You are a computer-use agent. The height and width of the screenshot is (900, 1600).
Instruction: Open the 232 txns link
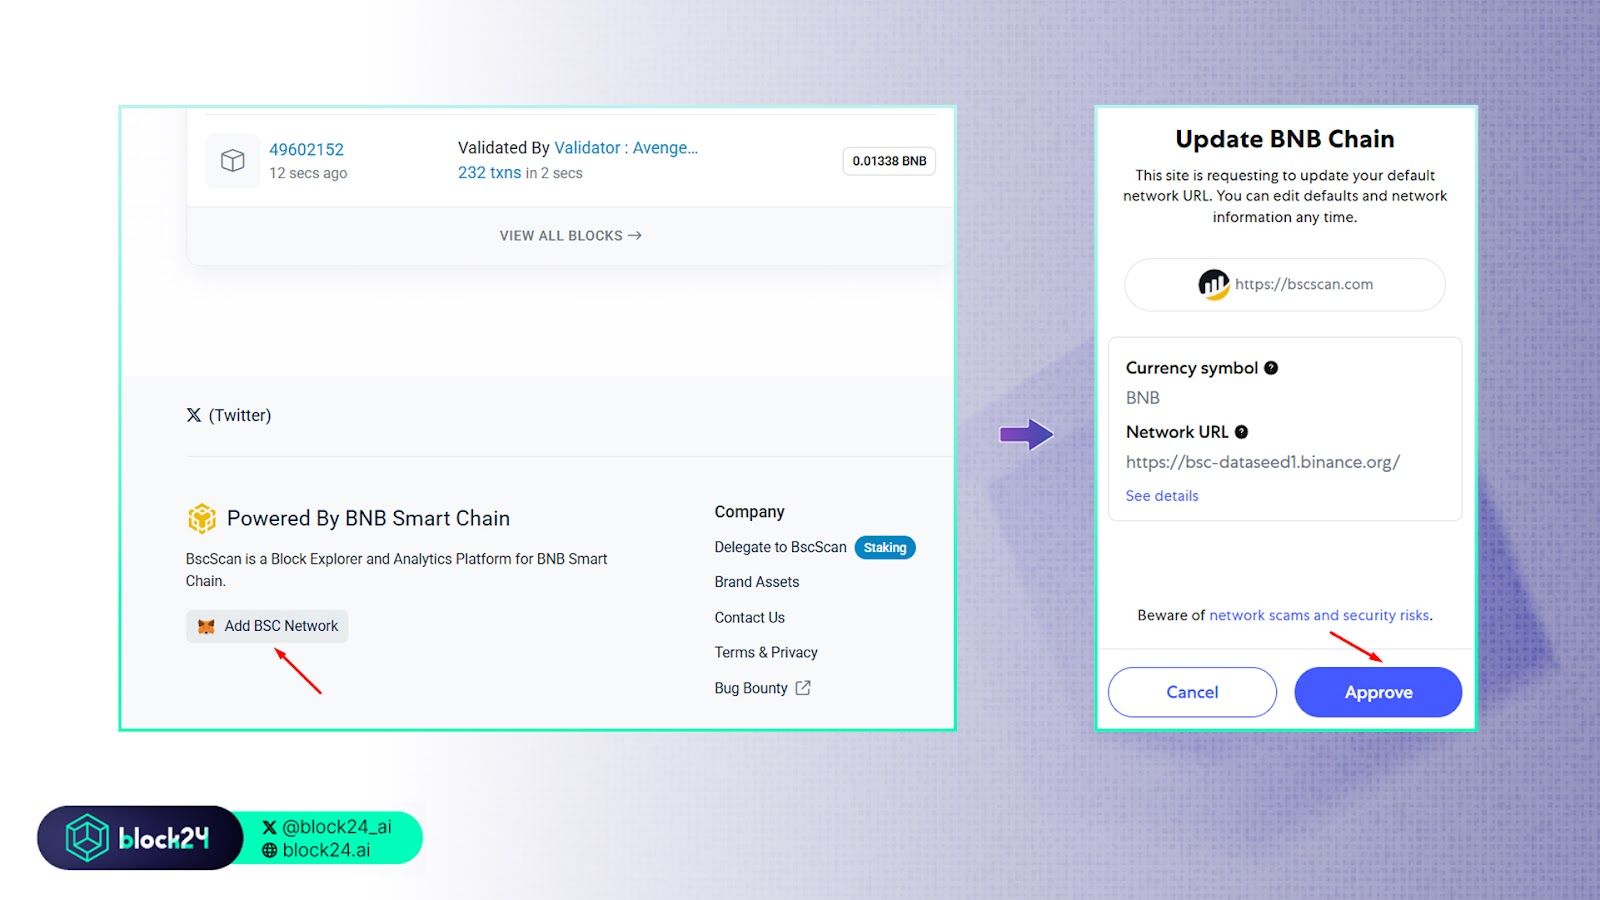tap(489, 173)
